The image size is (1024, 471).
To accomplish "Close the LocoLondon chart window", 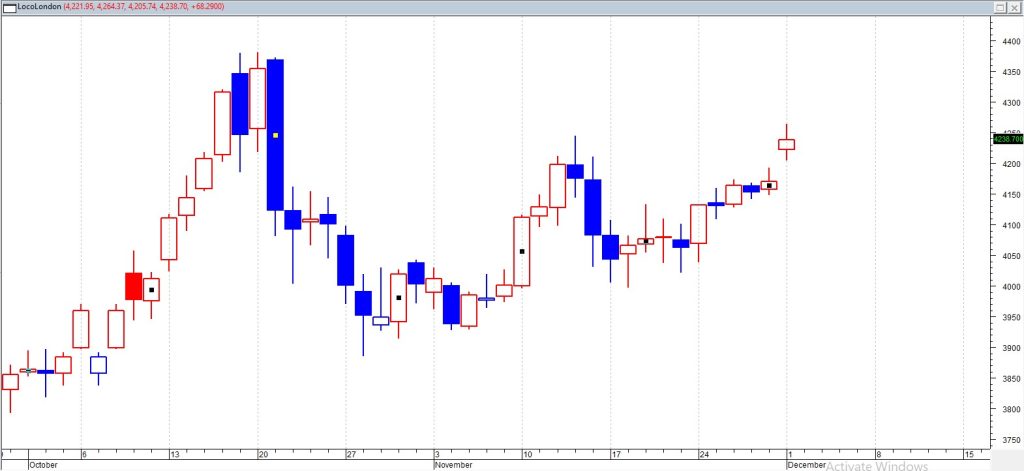I will pyautogui.click(x=1013, y=6).
